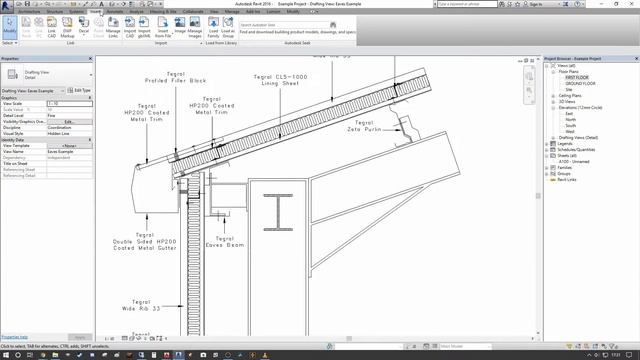Collapse the Graphics properties section
Image resolution: width=640 pixels, height=360 pixels.
coord(90,98)
